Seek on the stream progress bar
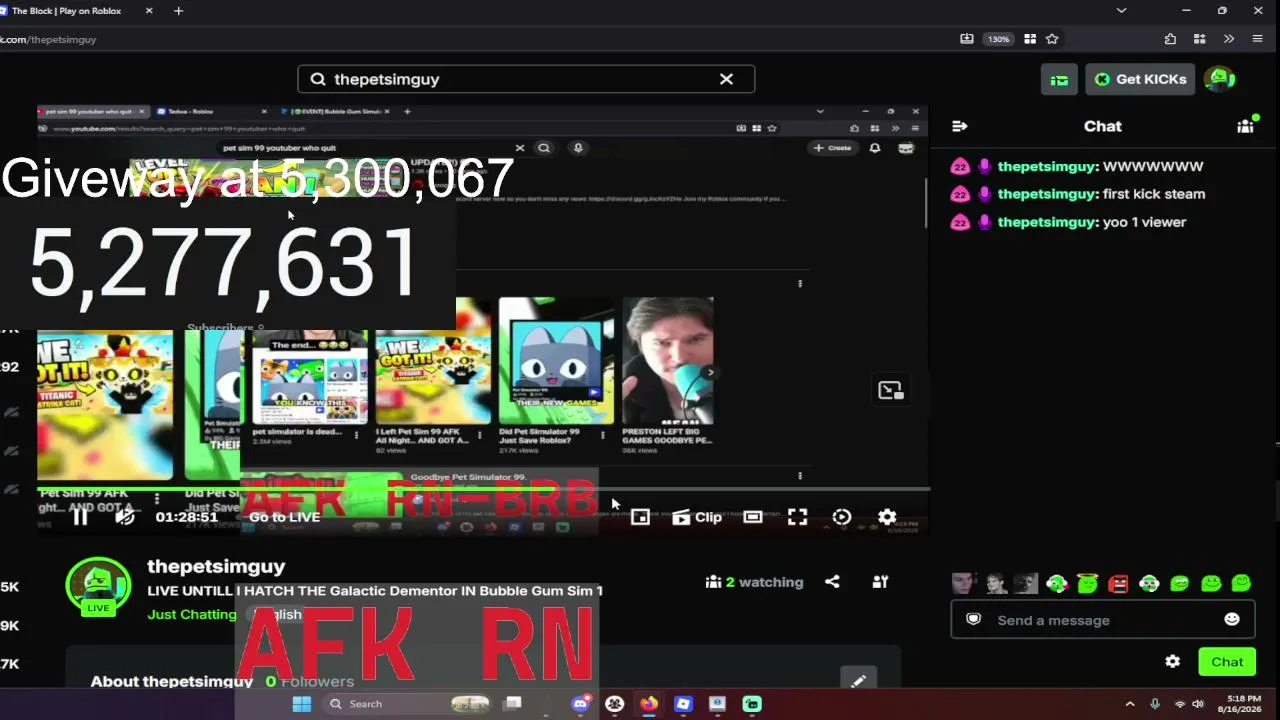The height and width of the screenshot is (720, 1280). click(484, 490)
